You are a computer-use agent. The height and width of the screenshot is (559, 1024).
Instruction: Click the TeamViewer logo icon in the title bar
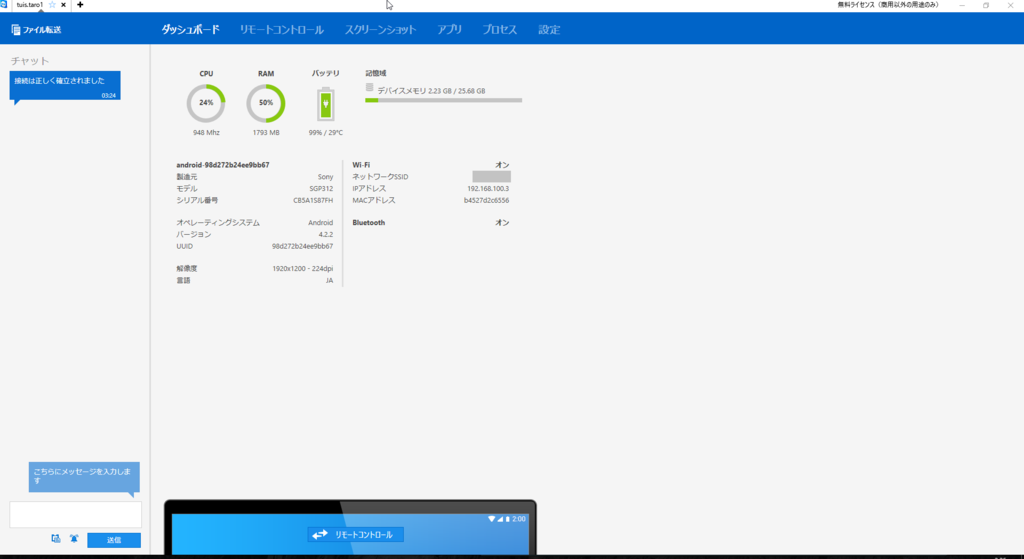point(4,5)
